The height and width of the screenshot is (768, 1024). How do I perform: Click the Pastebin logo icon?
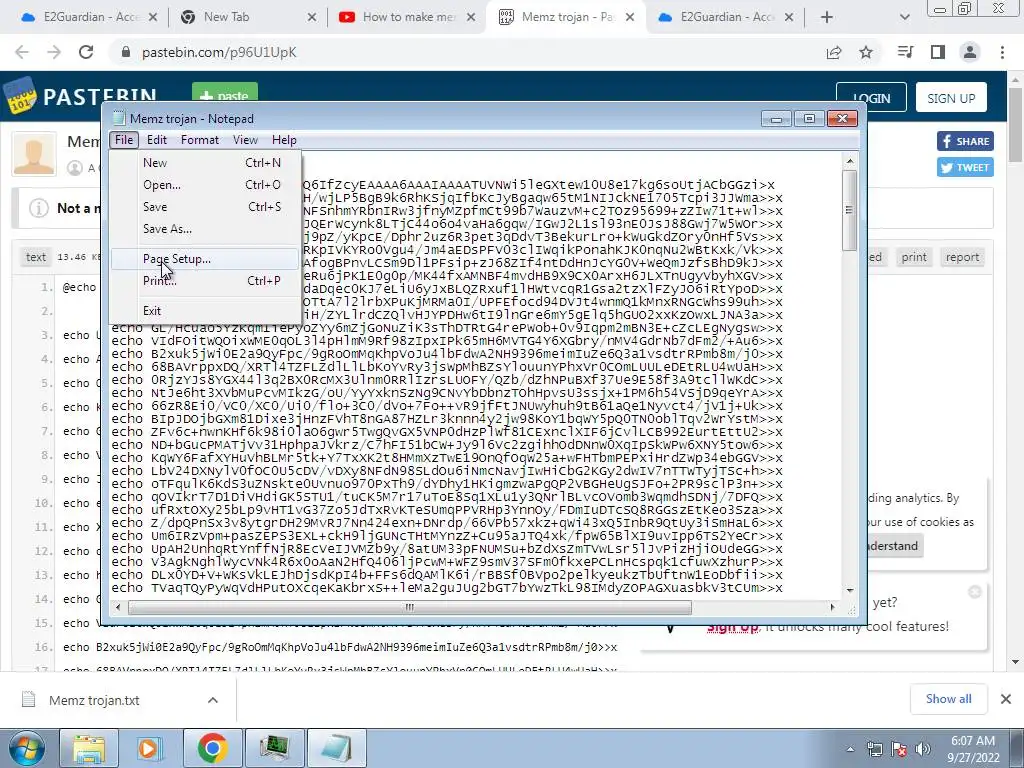click(20, 96)
